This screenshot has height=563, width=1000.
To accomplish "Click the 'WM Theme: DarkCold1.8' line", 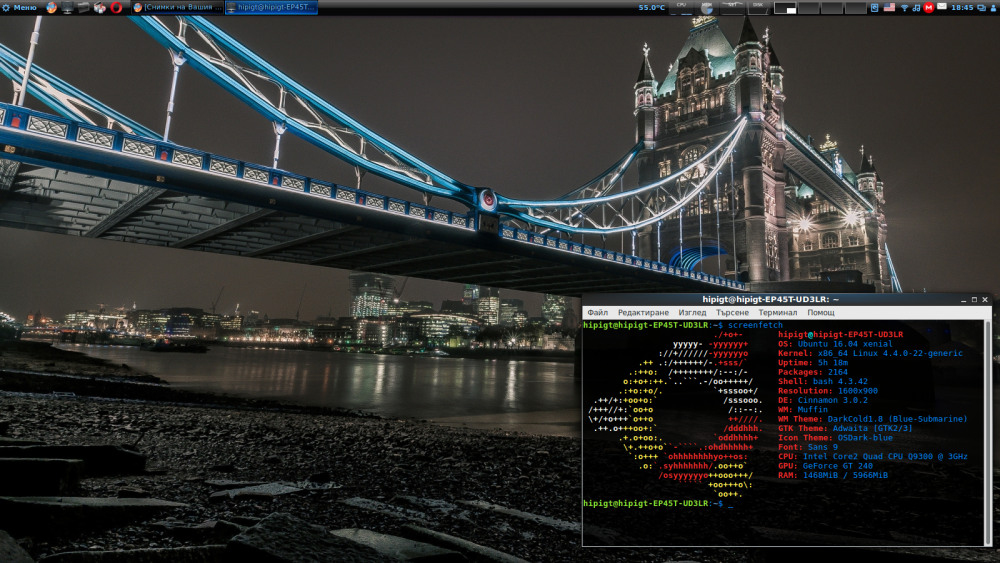I will click(872, 419).
